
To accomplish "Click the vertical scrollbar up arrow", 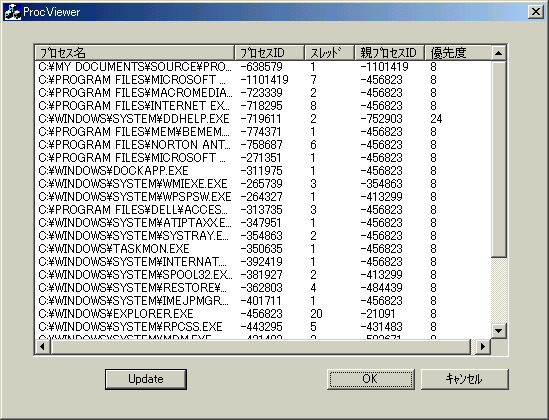I will [499, 53].
